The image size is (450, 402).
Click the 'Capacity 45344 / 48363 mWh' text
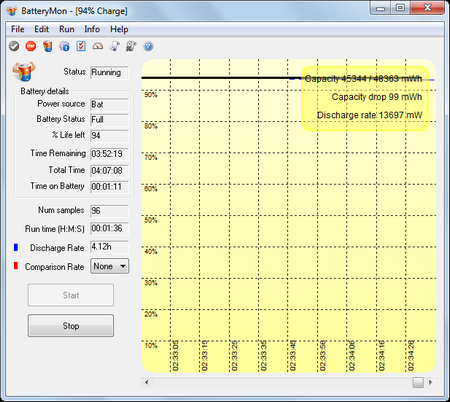pyautogui.click(x=363, y=79)
